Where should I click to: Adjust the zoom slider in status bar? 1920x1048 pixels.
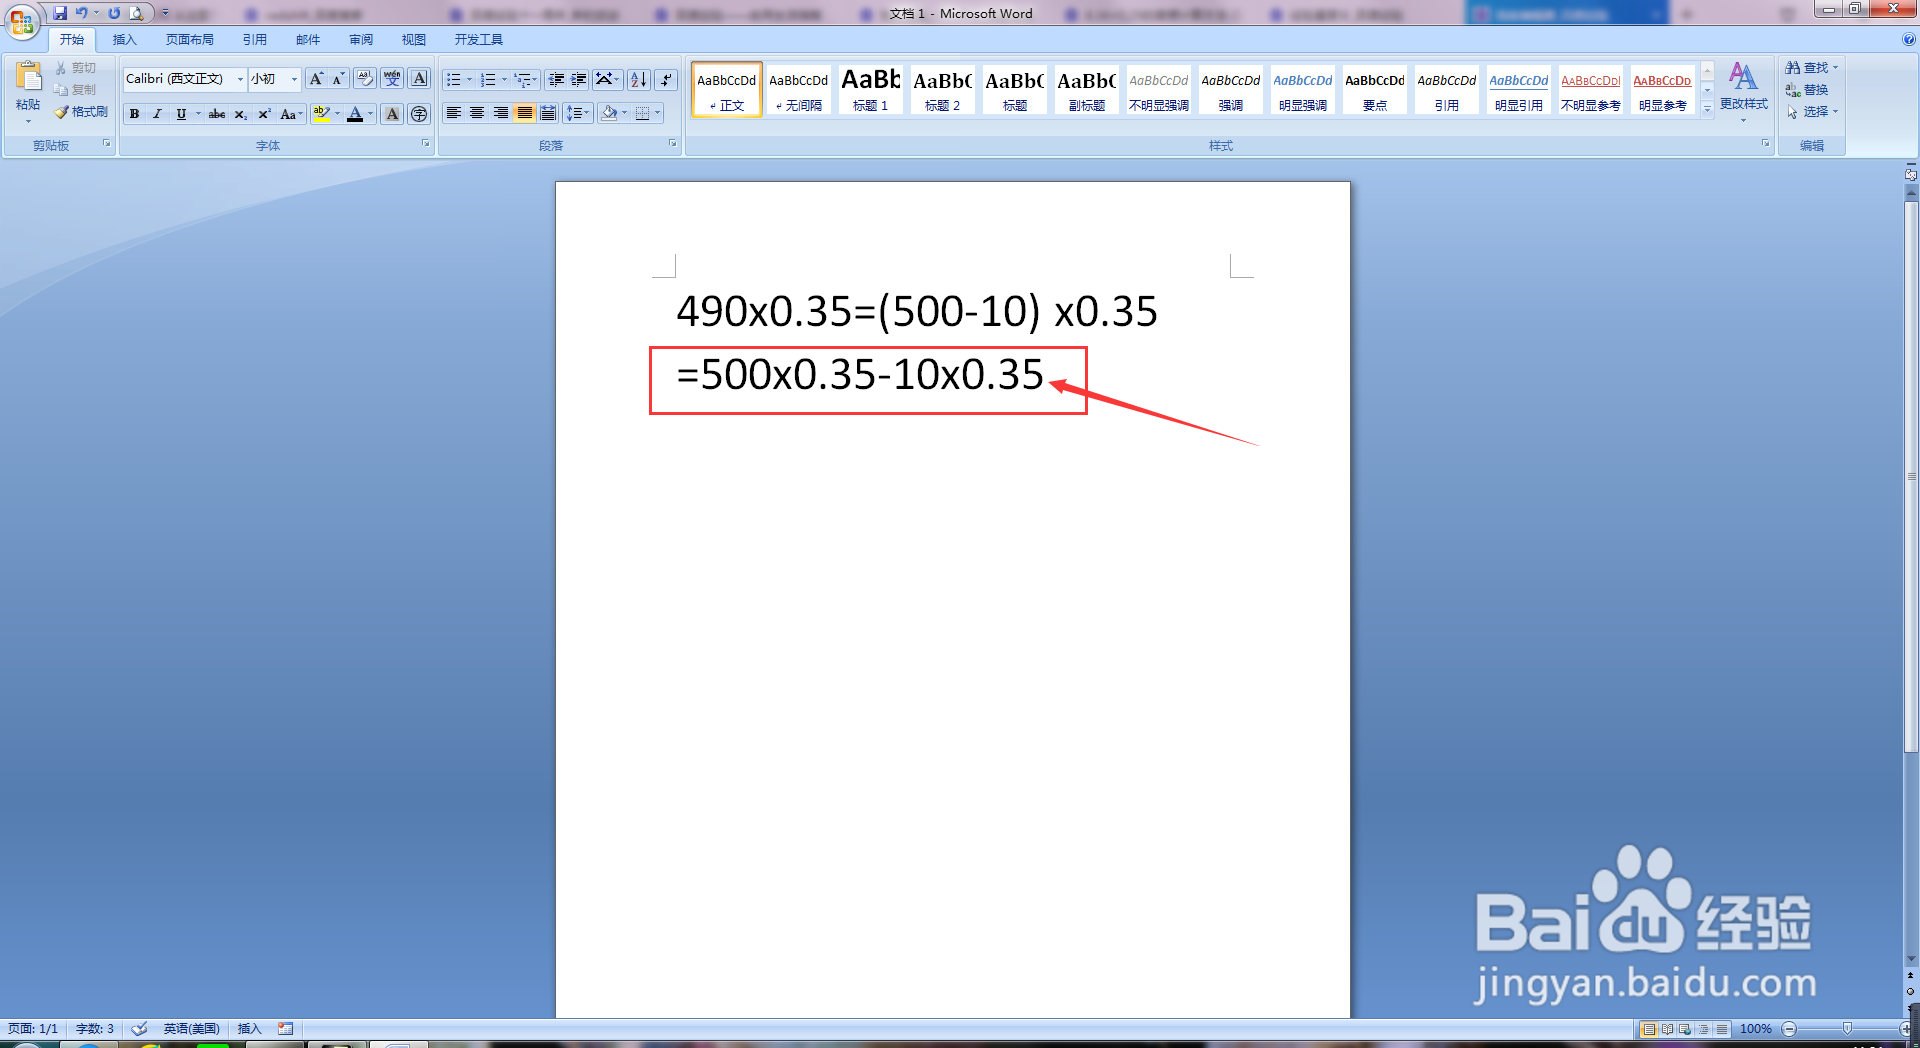pyautogui.click(x=1847, y=1028)
